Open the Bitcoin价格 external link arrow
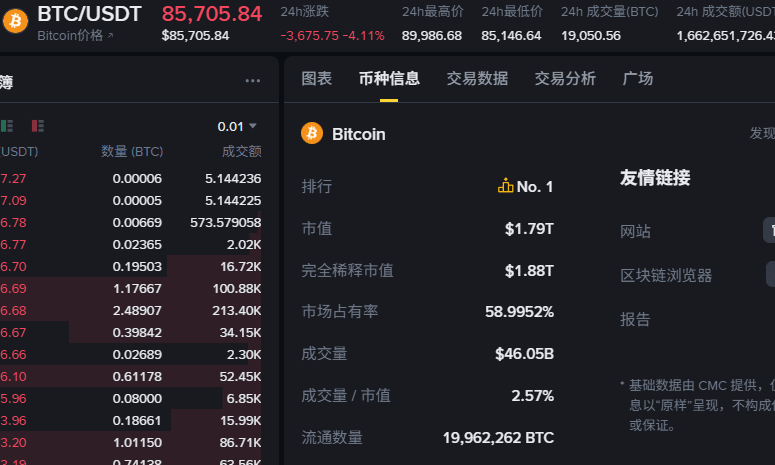Viewport: 775px width, 465px height. point(111,36)
